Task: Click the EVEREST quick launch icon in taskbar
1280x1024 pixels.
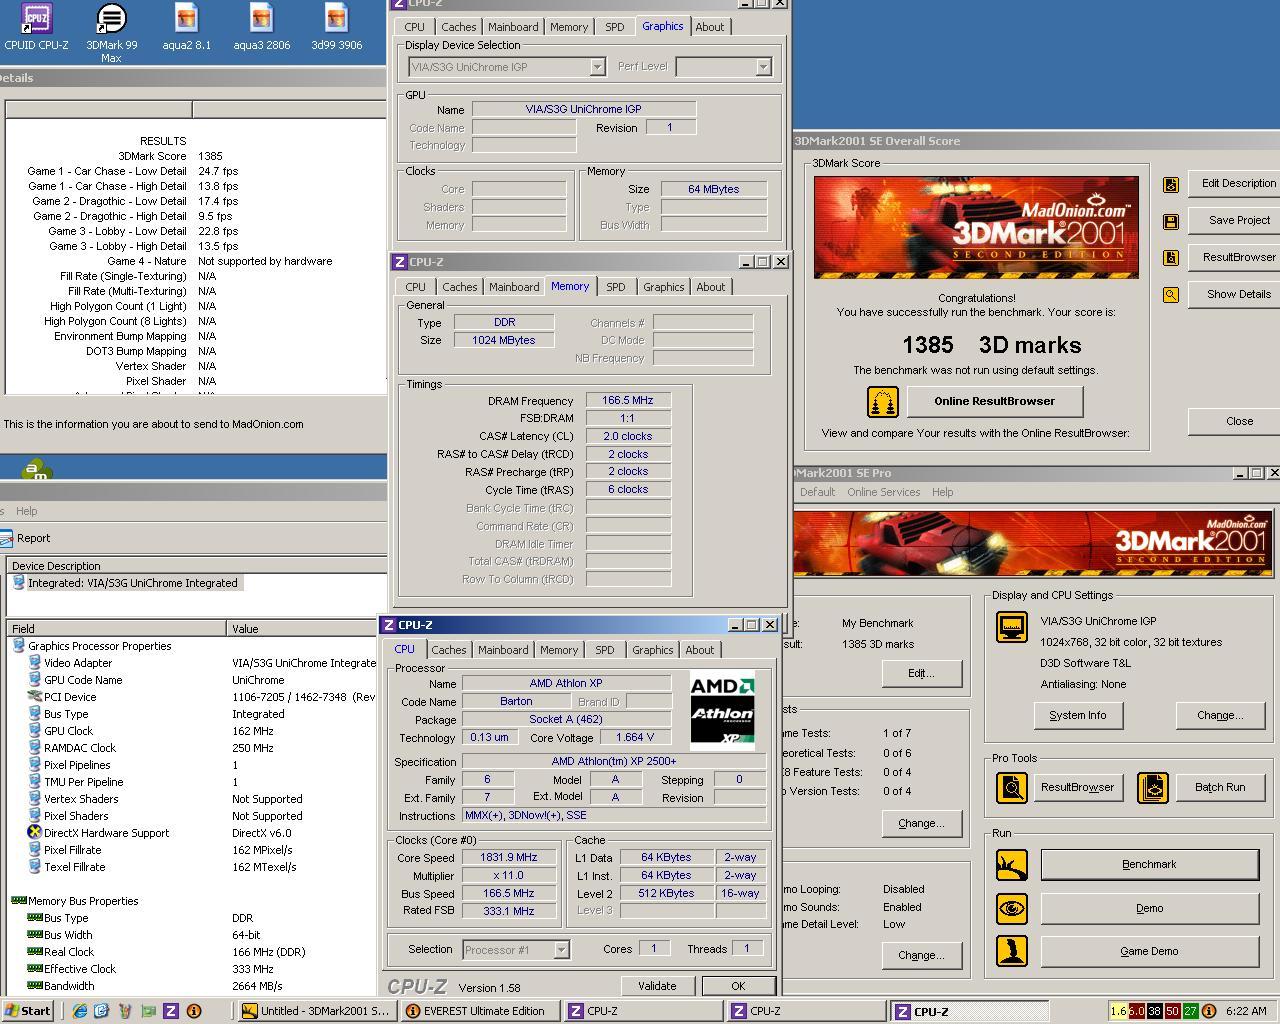Action: coord(194,1011)
